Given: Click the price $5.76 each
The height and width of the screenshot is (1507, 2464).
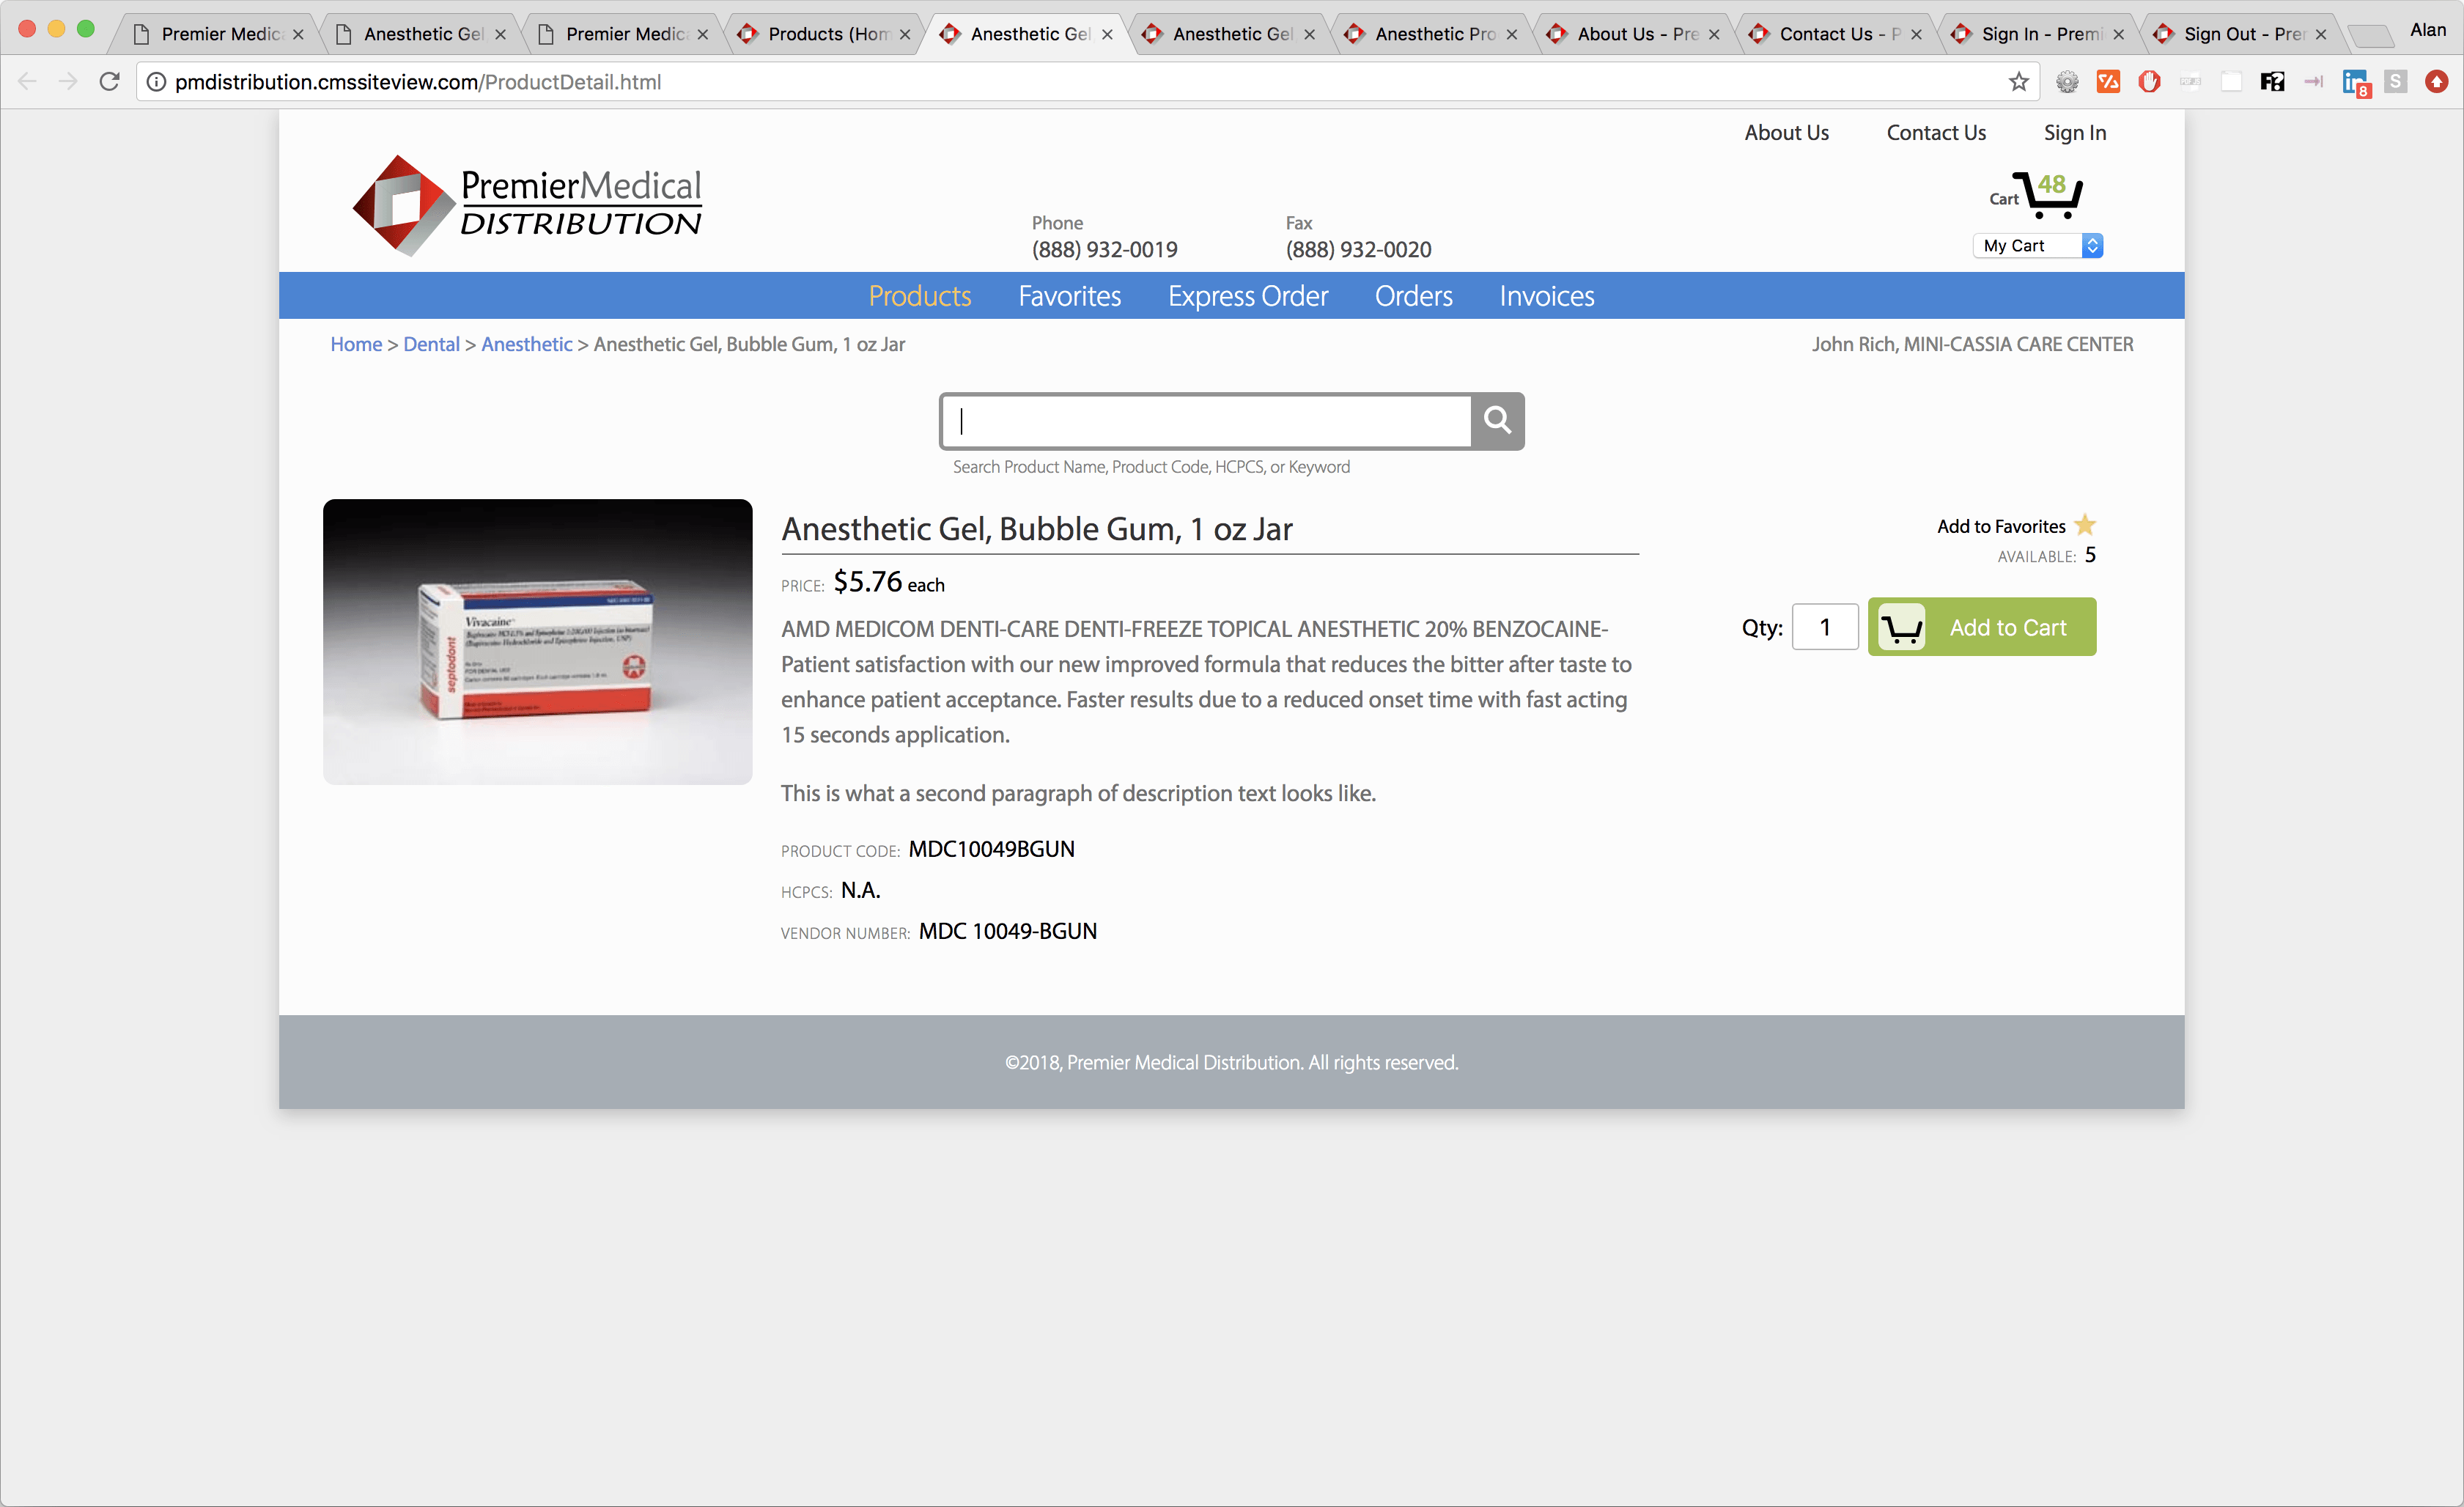Looking at the screenshot, I should coord(888,582).
